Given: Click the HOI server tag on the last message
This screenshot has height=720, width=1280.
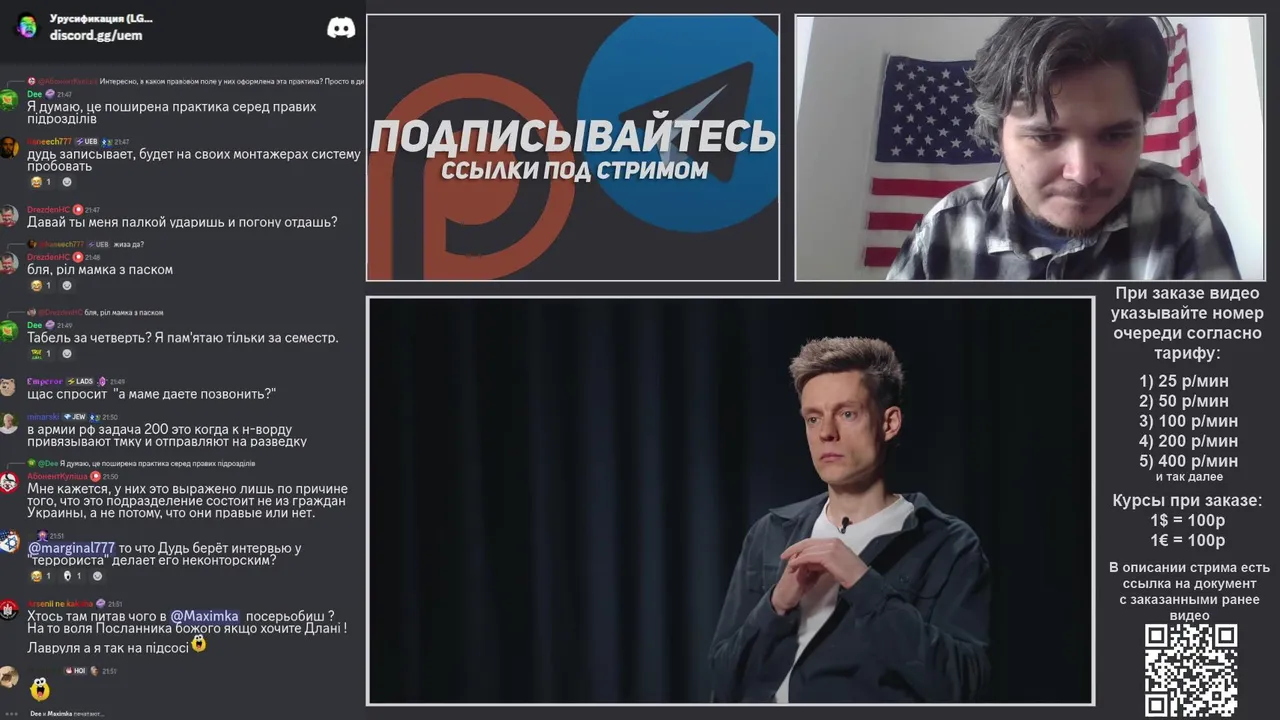Looking at the screenshot, I should (76, 671).
